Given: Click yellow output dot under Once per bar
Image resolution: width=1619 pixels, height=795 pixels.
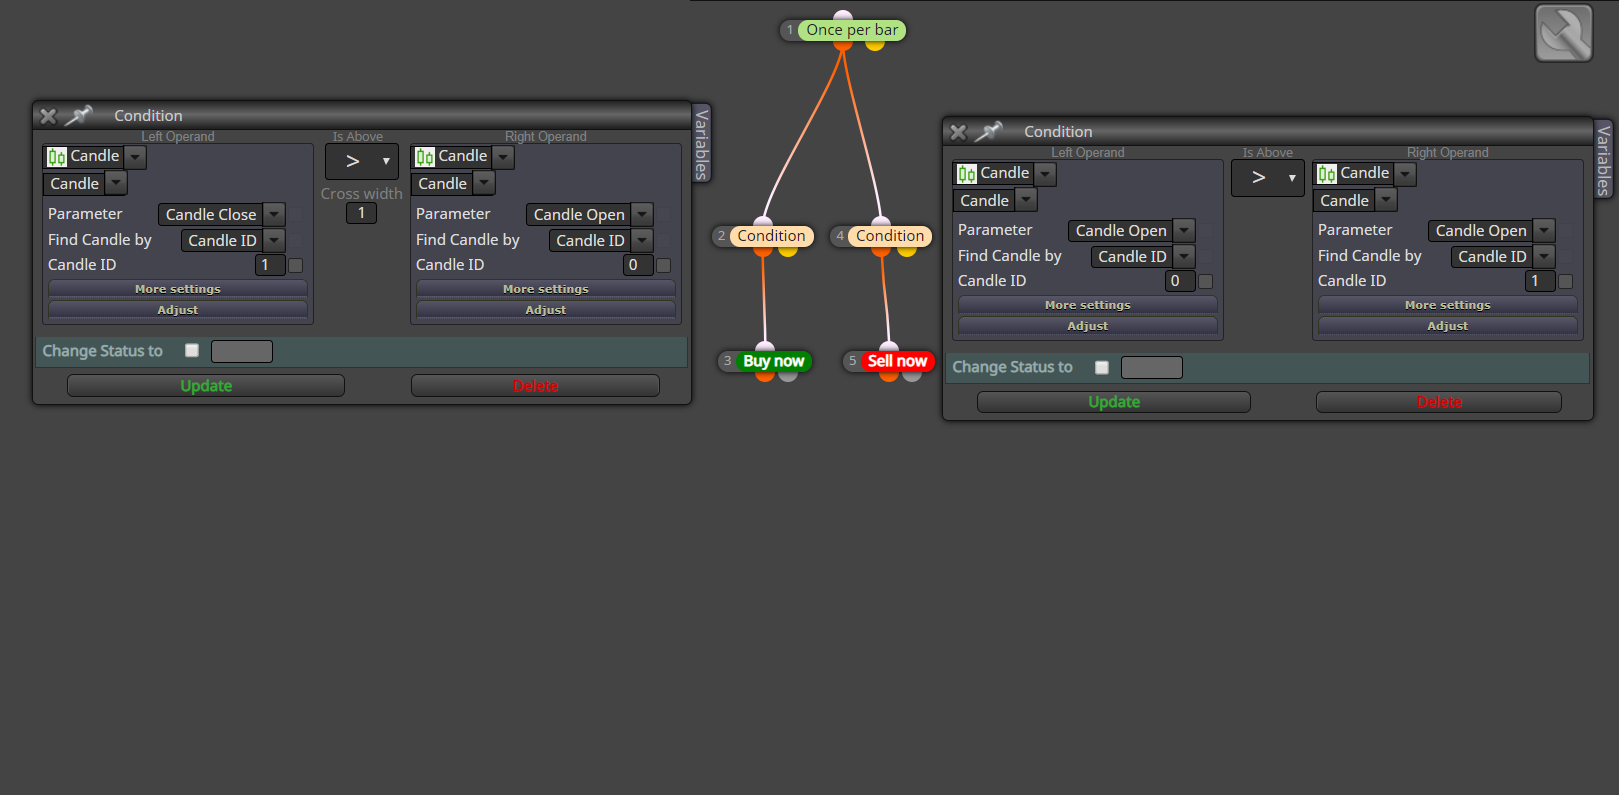Looking at the screenshot, I should [x=875, y=45].
